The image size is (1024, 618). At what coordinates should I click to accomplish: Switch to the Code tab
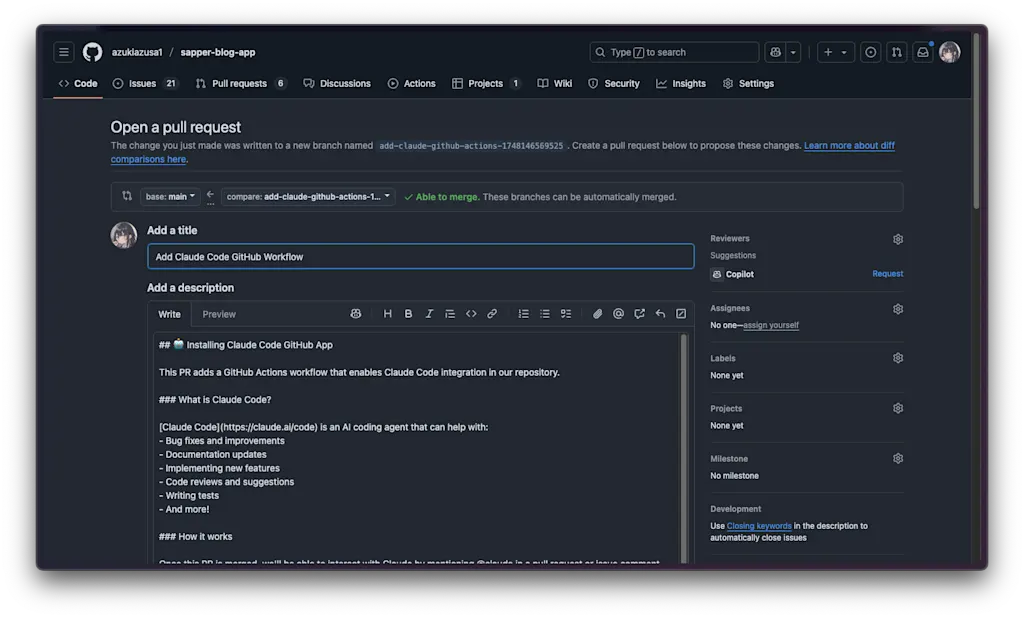pos(78,84)
